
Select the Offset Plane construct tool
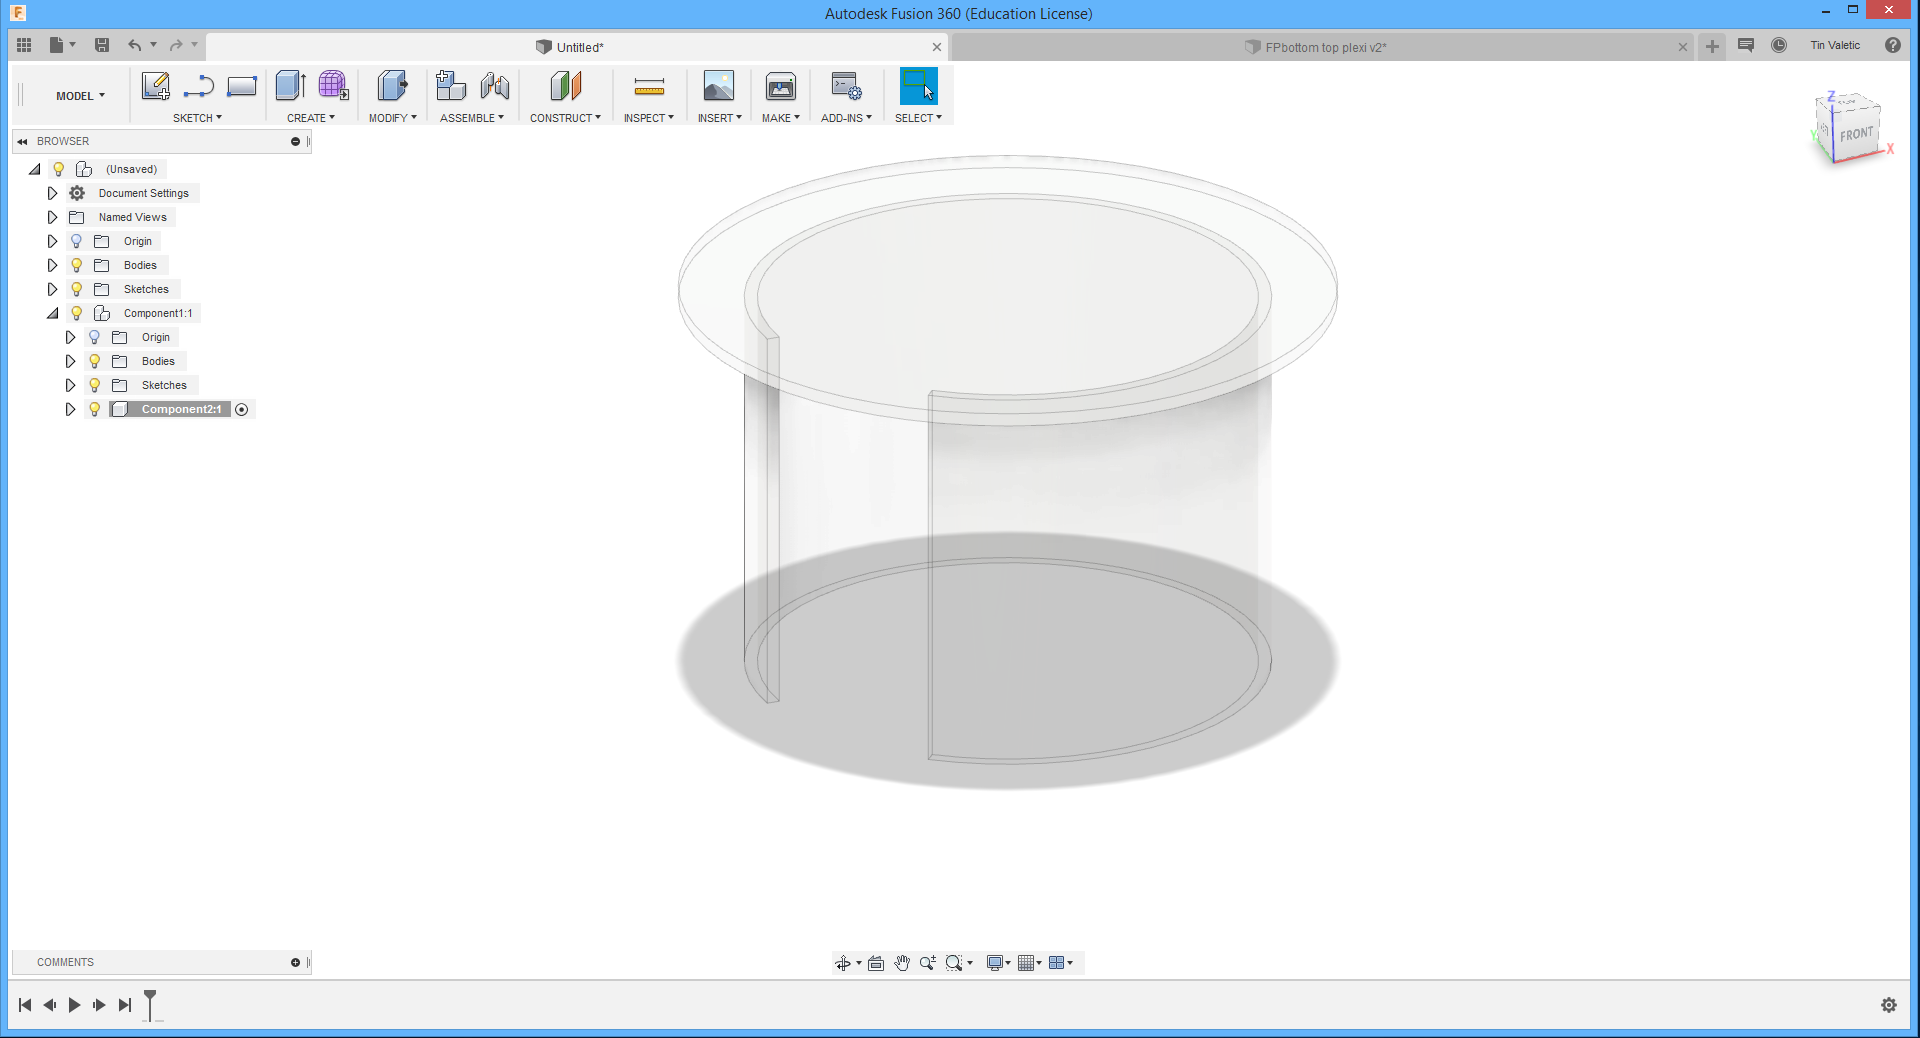click(x=566, y=87)
